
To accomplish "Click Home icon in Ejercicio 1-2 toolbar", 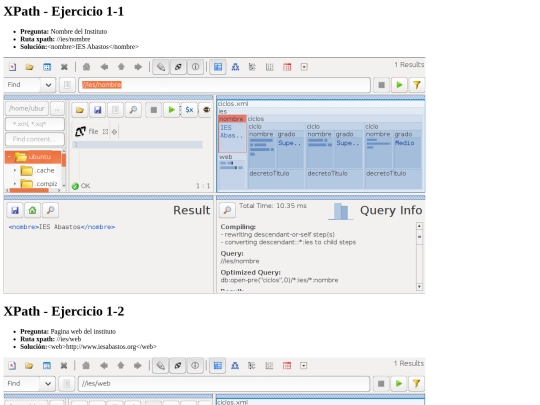I will (x=86, y=365).
